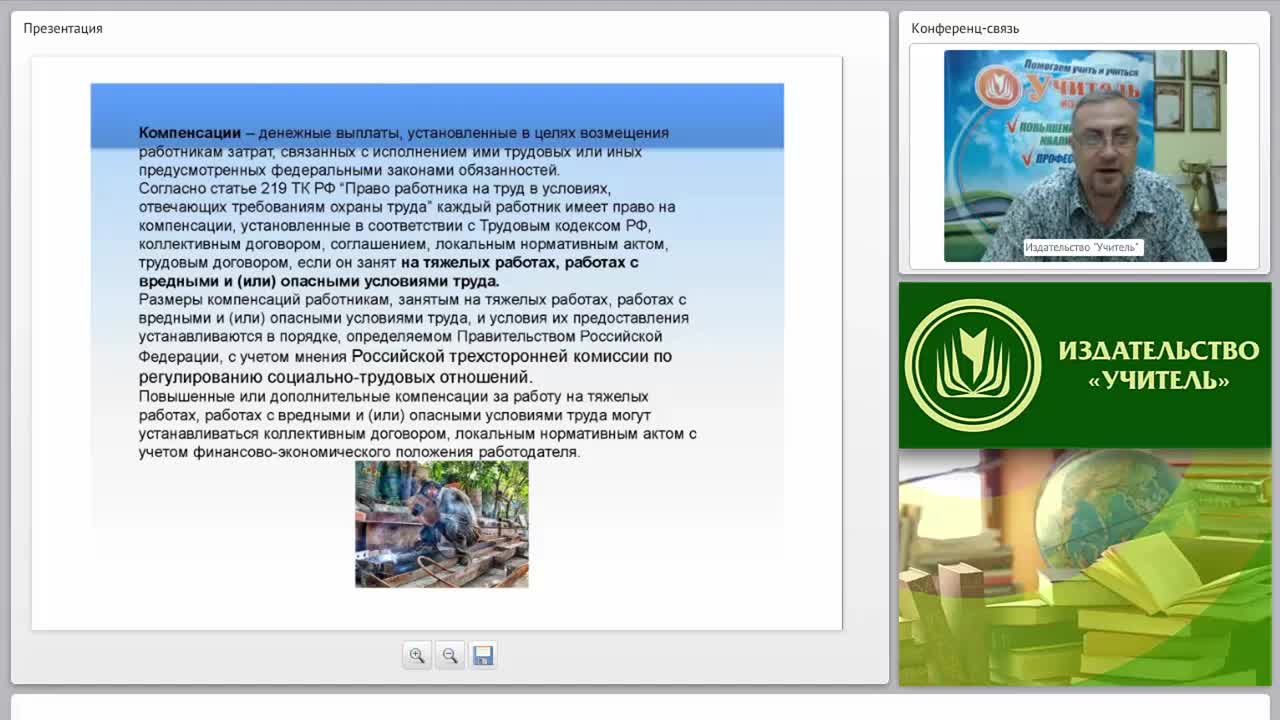Click the 'Презентация' panel title
Screen dimensions: 1280x720
(63, 28)
